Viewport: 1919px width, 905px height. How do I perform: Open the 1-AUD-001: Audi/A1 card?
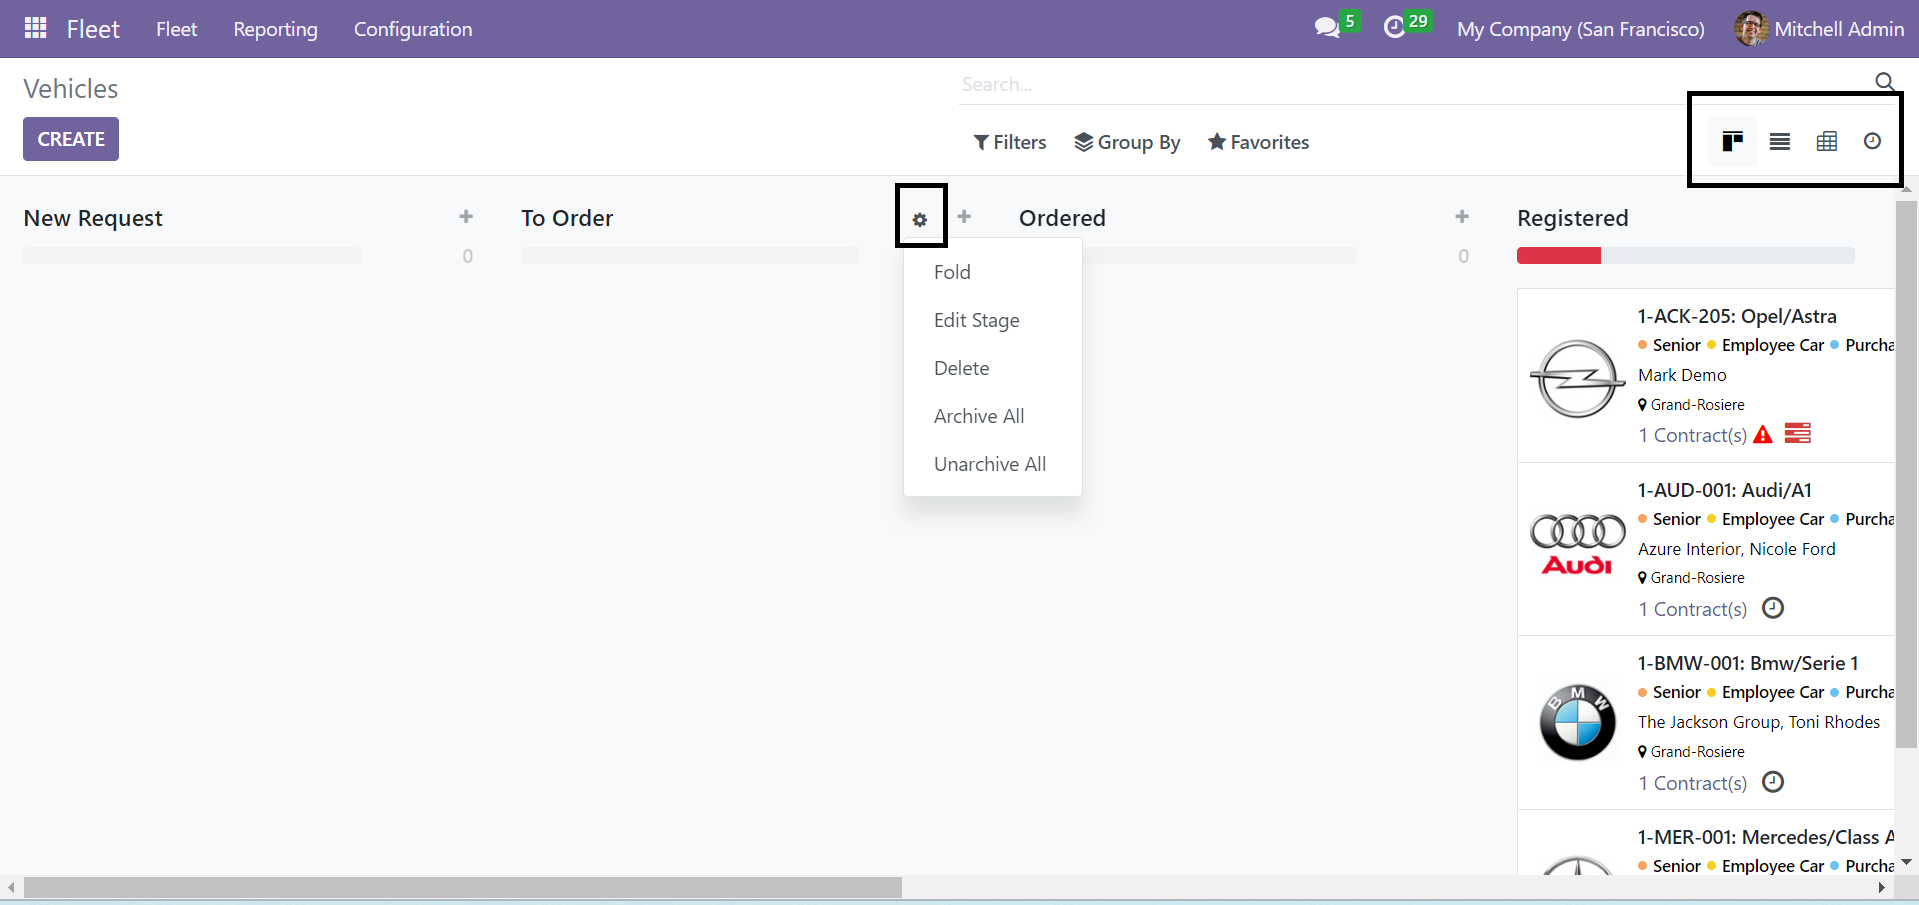(1724, 490)
